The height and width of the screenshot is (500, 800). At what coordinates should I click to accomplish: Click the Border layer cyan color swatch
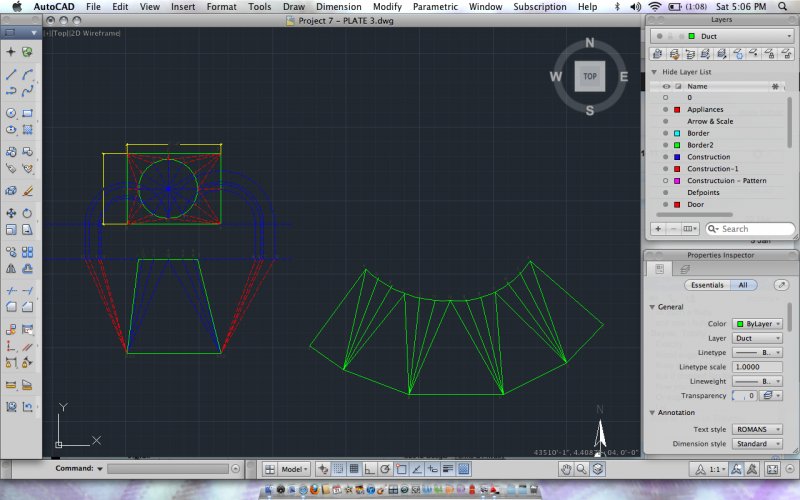[677, 134]
